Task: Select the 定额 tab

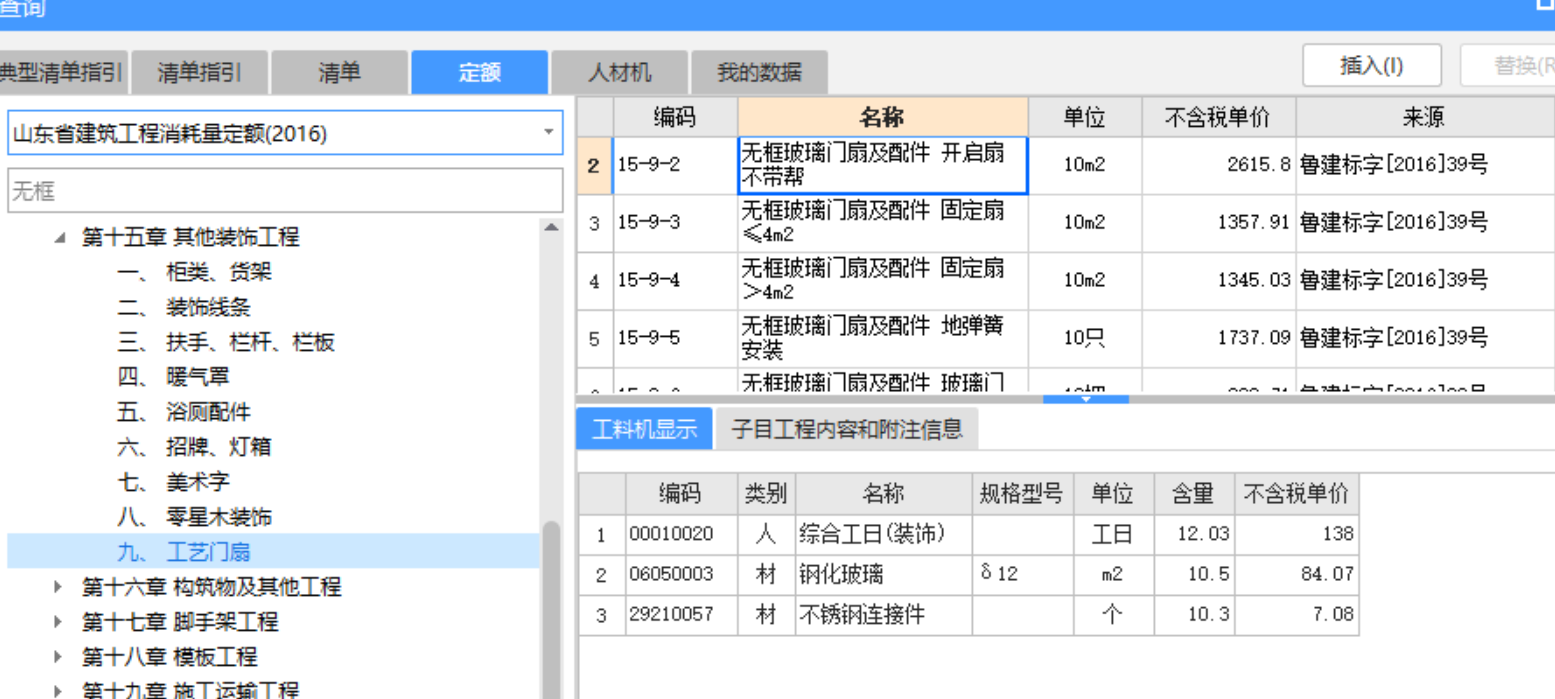Action: [x=479, y=72]
